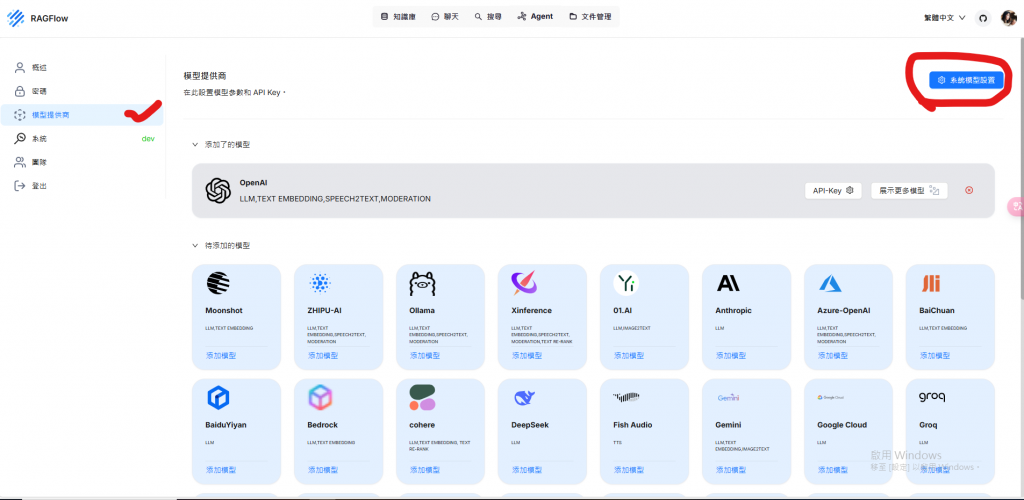1024x500 pixels.
Task: Click the Ollama llama icon
Action: coord(422,283)
